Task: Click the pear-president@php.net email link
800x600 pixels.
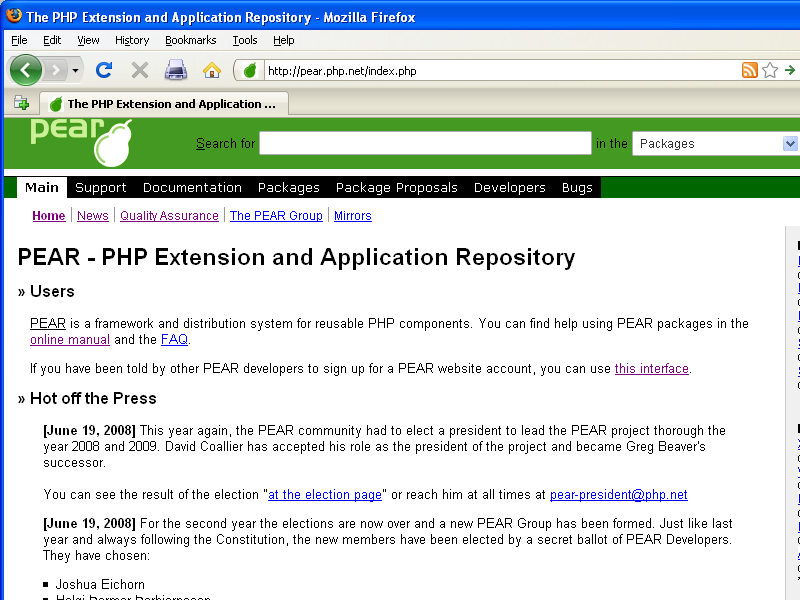Action: [x=619, y=495]
